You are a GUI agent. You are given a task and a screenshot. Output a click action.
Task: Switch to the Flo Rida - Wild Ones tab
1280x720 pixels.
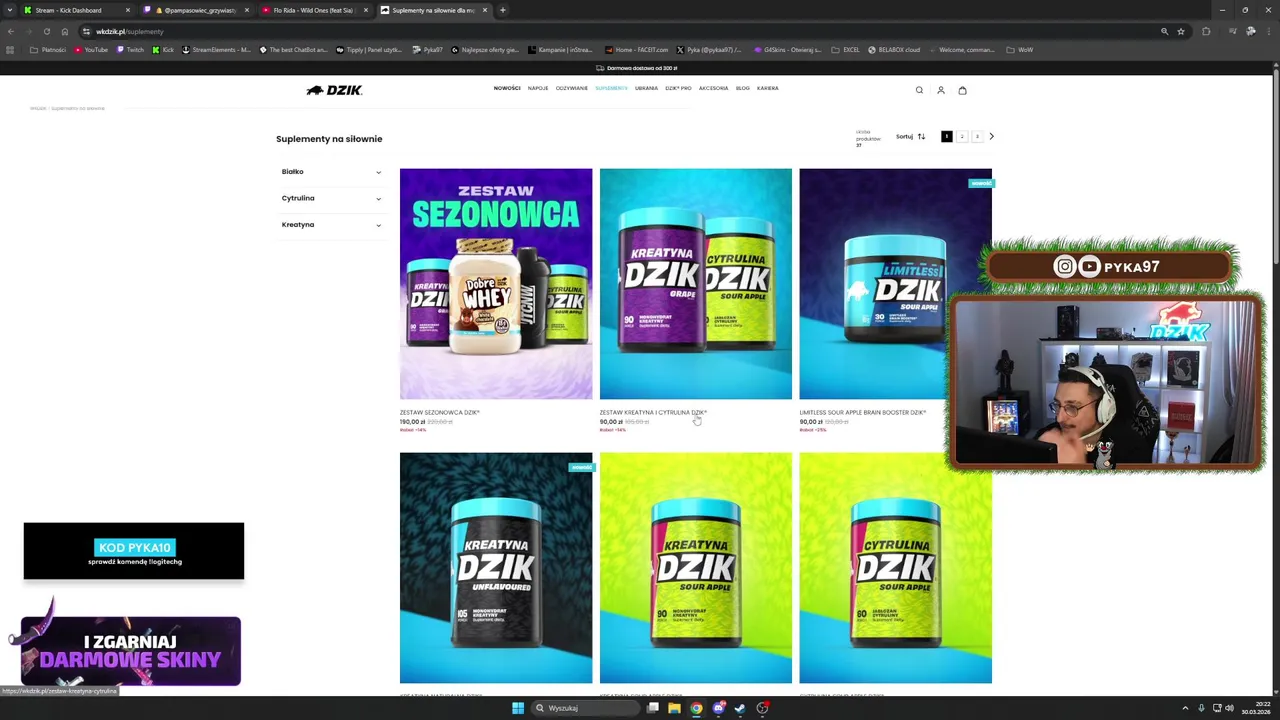315,10
